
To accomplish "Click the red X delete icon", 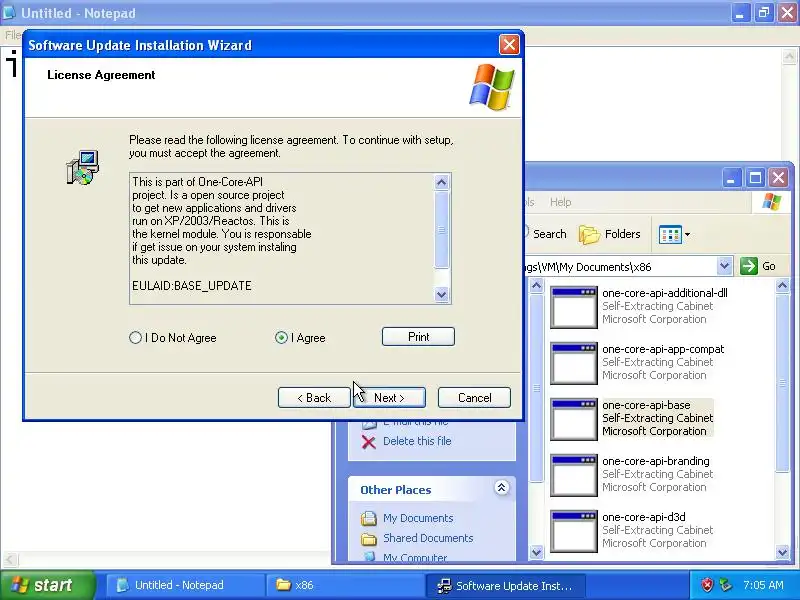I will pyautogui.click(x=368, y=442).
